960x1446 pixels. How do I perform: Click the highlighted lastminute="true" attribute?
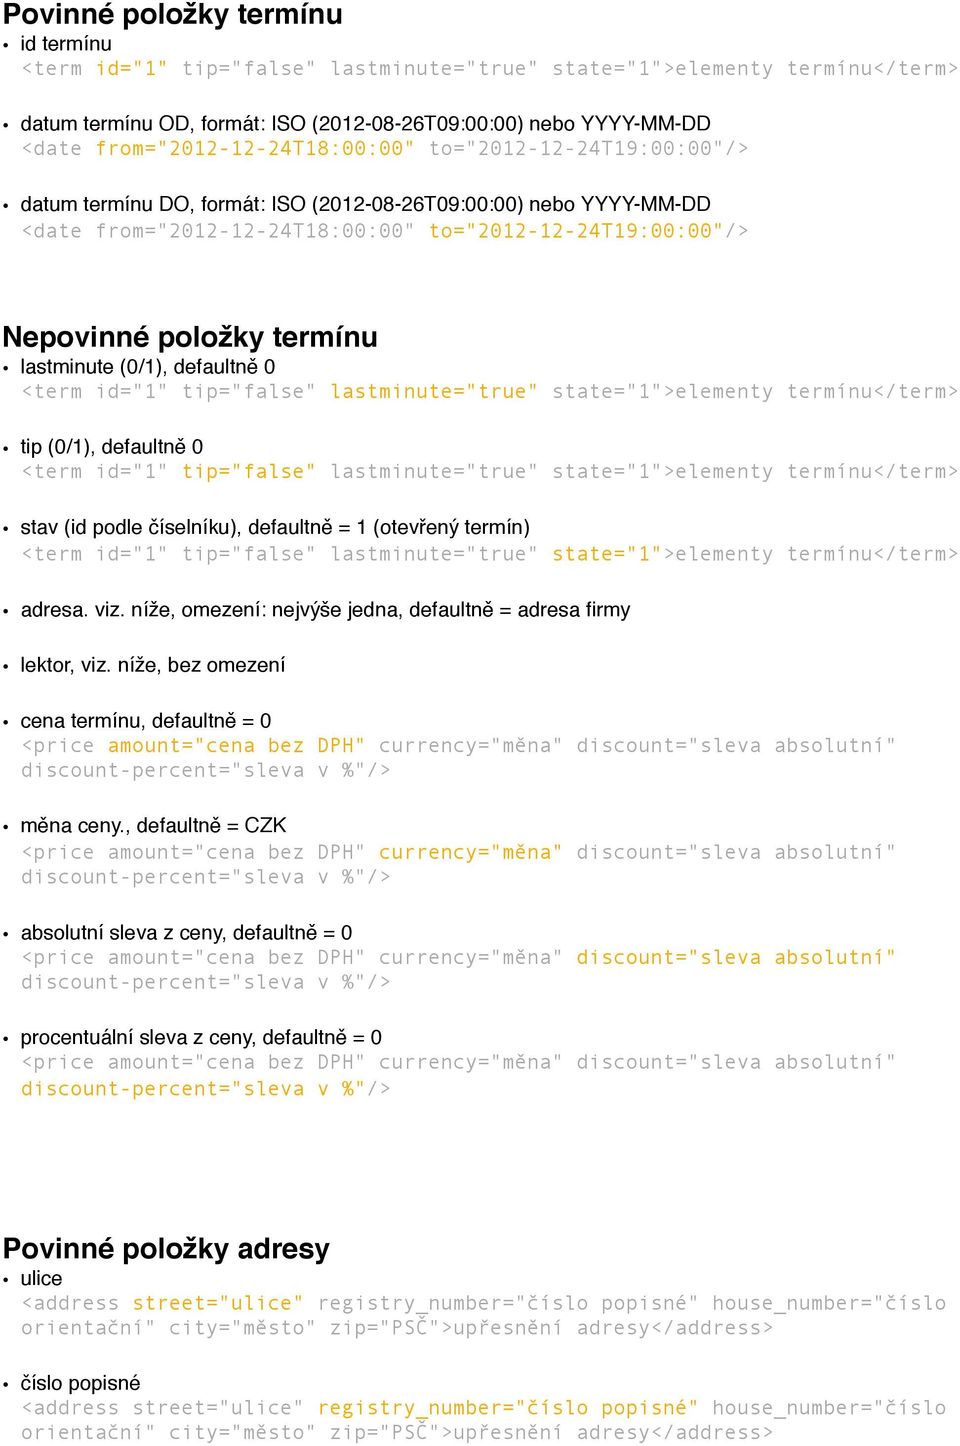point(434,392)
